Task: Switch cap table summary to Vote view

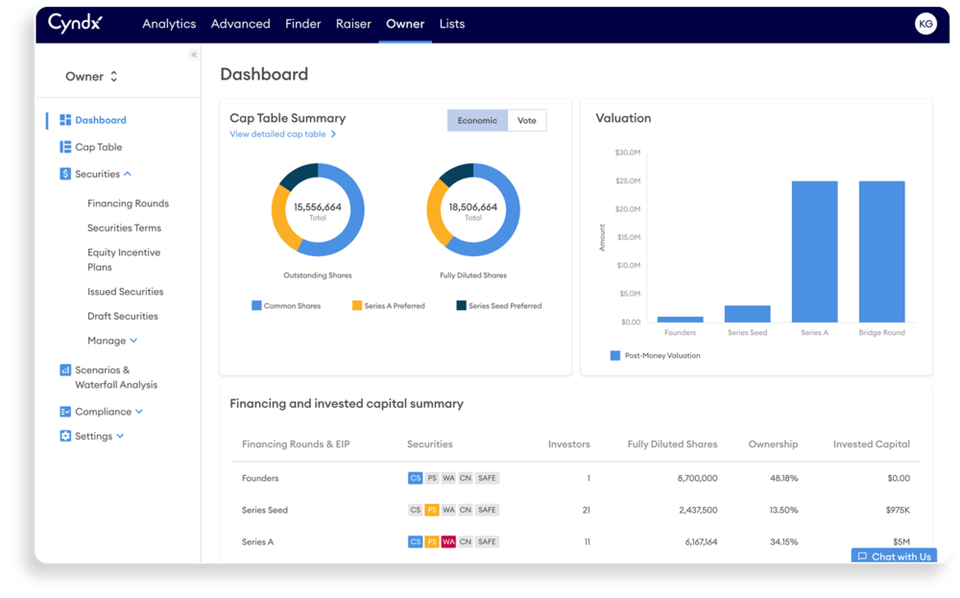Action: 527,121
